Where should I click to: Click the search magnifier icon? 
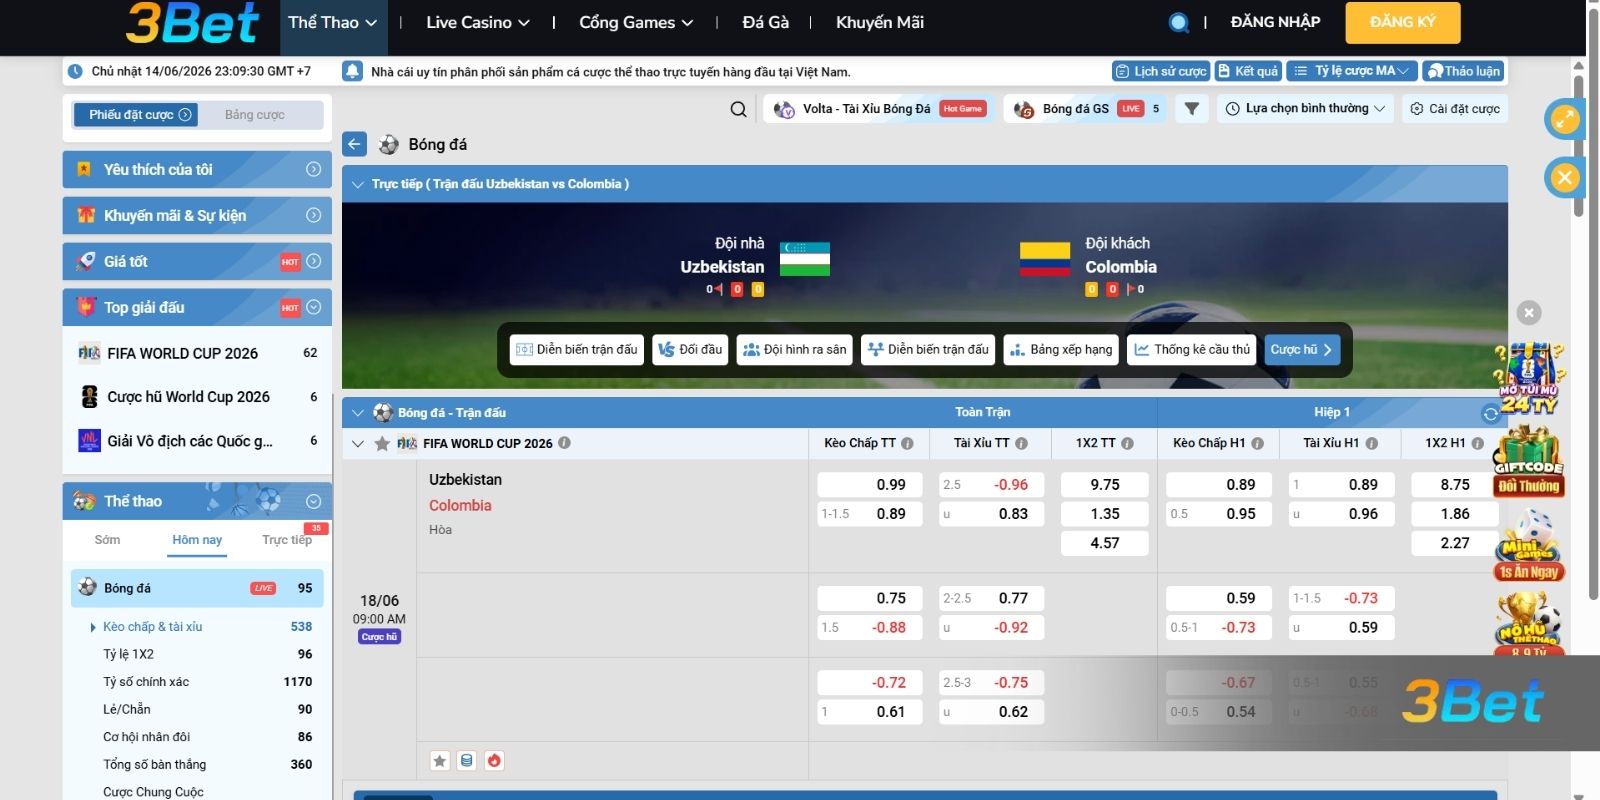click(738, 109)
